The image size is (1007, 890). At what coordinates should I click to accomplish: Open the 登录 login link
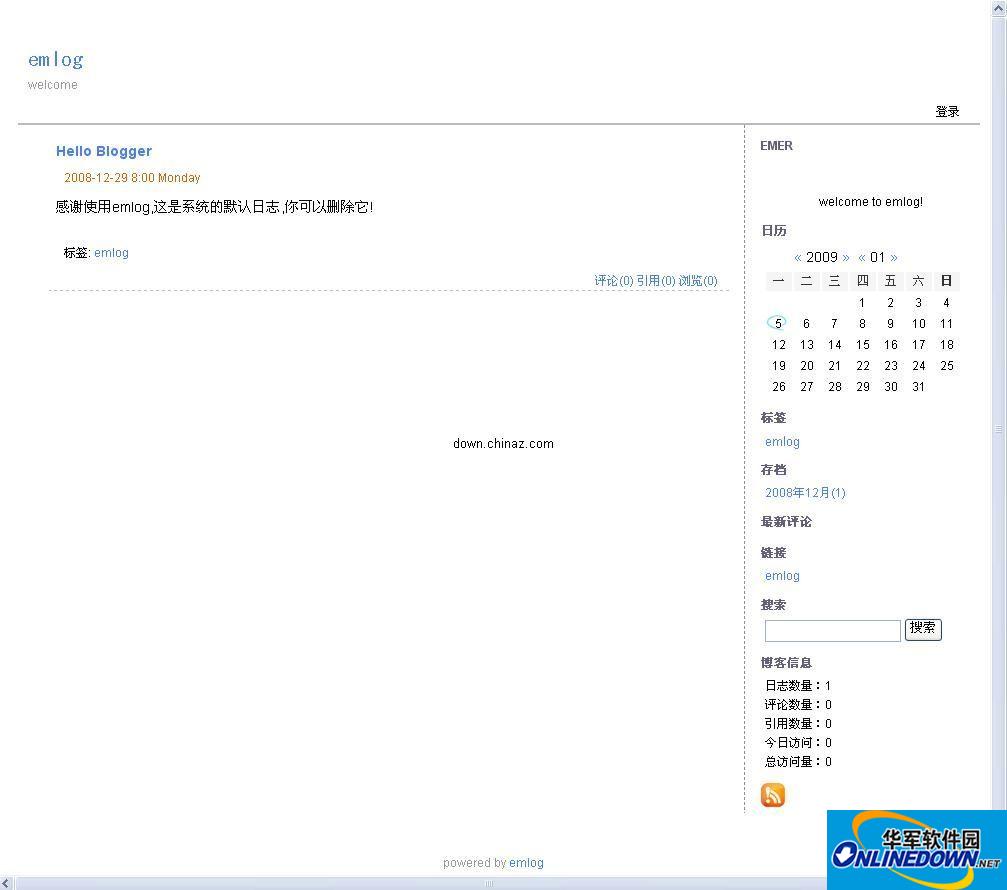[945, 111]
